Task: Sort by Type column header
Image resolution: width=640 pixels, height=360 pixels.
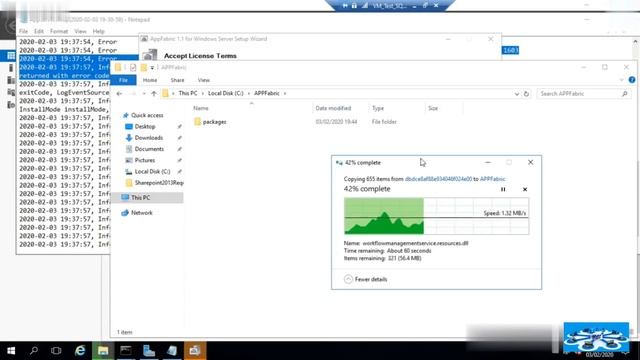Action: (x=378, y=108)
